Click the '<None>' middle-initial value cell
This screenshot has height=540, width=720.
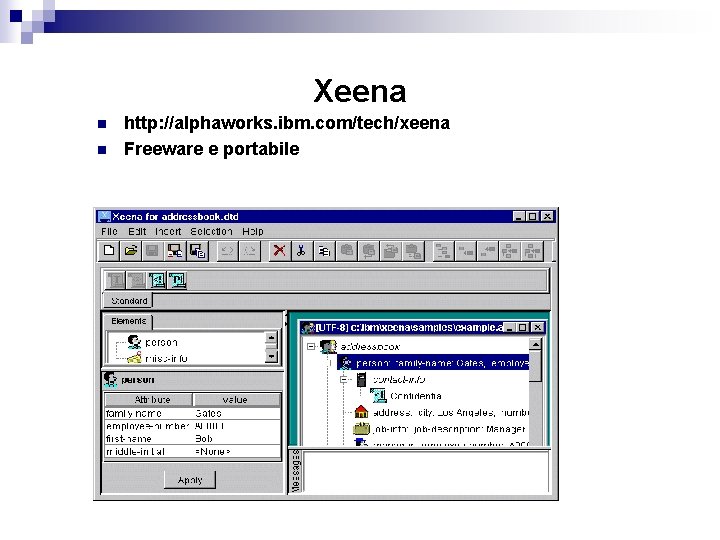point(236,451)
